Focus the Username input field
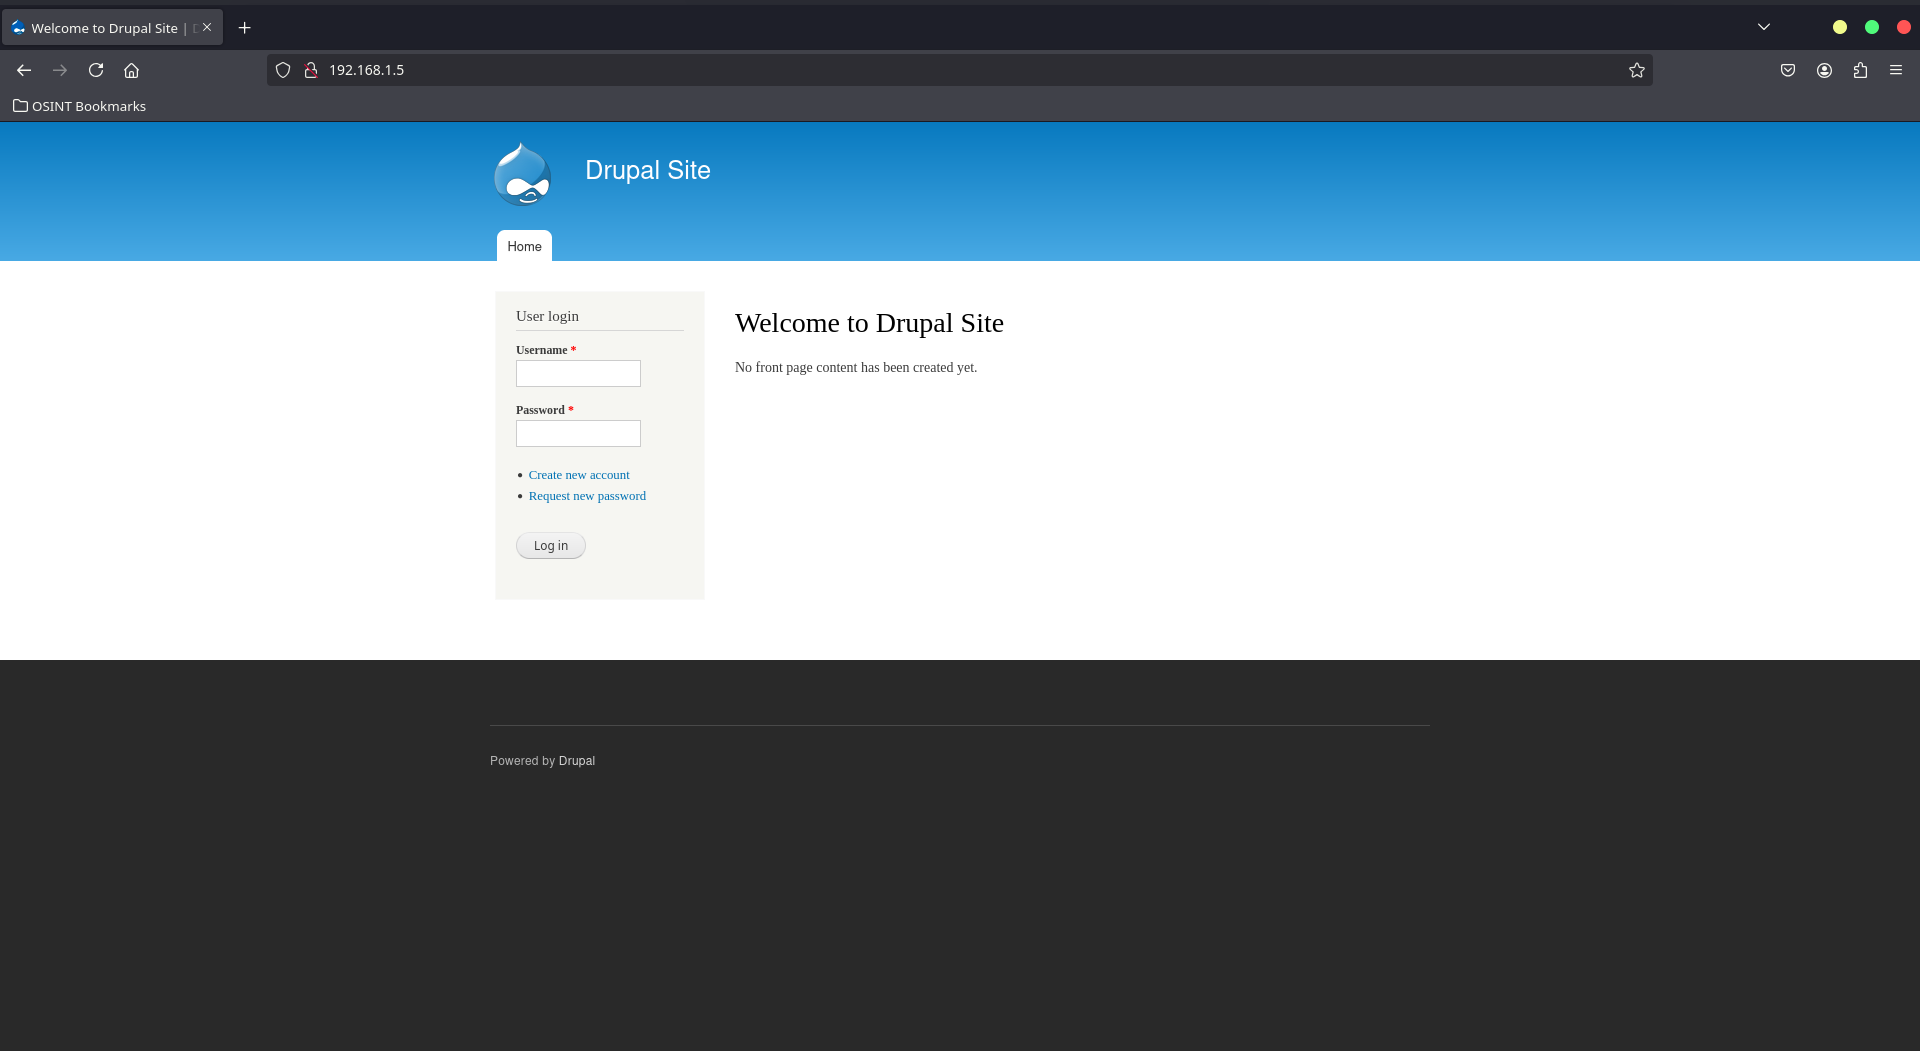 [x=578, y=373]
